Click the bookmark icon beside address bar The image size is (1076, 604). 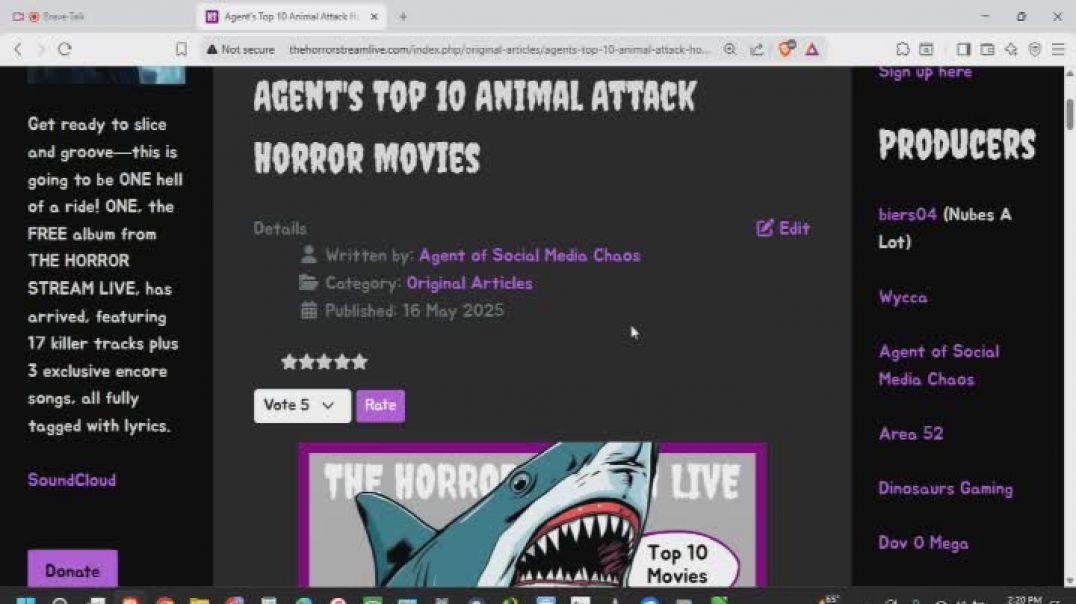click(181, 49)
